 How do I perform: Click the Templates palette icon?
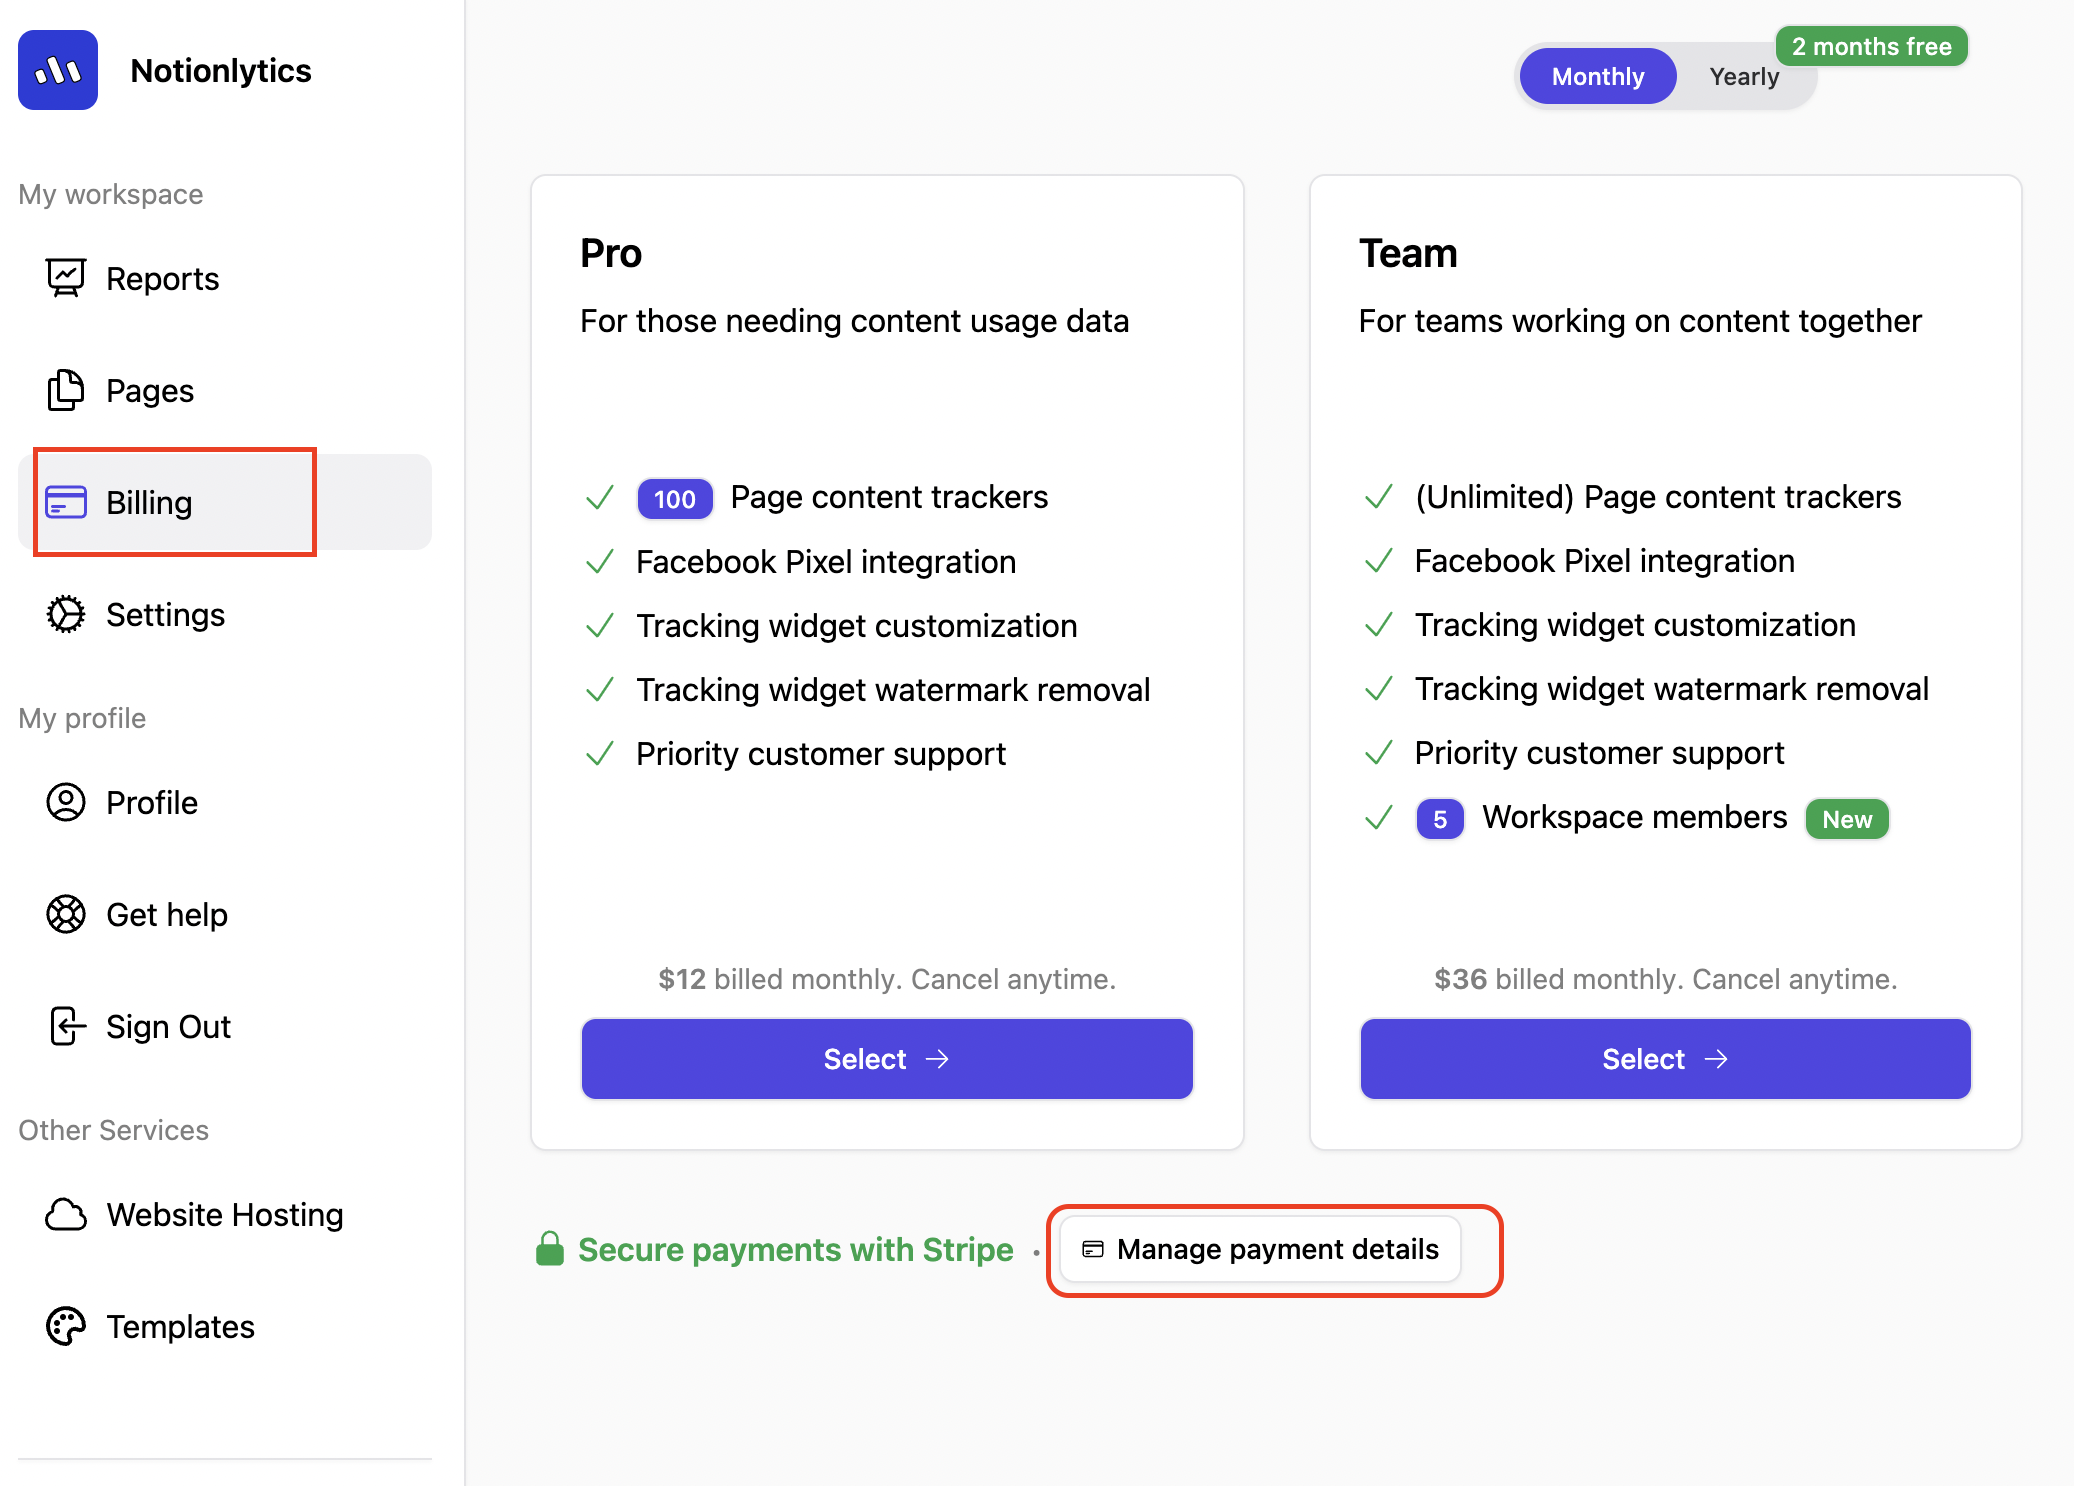[66, 1326]
